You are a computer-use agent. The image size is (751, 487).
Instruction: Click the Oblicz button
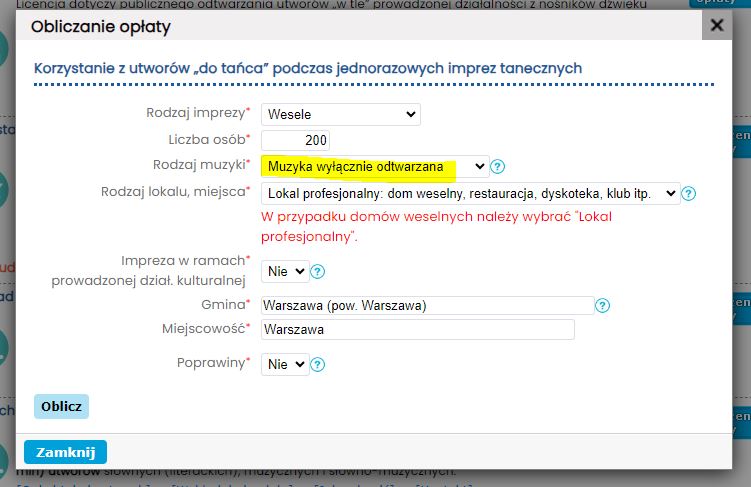click(61, 407)
